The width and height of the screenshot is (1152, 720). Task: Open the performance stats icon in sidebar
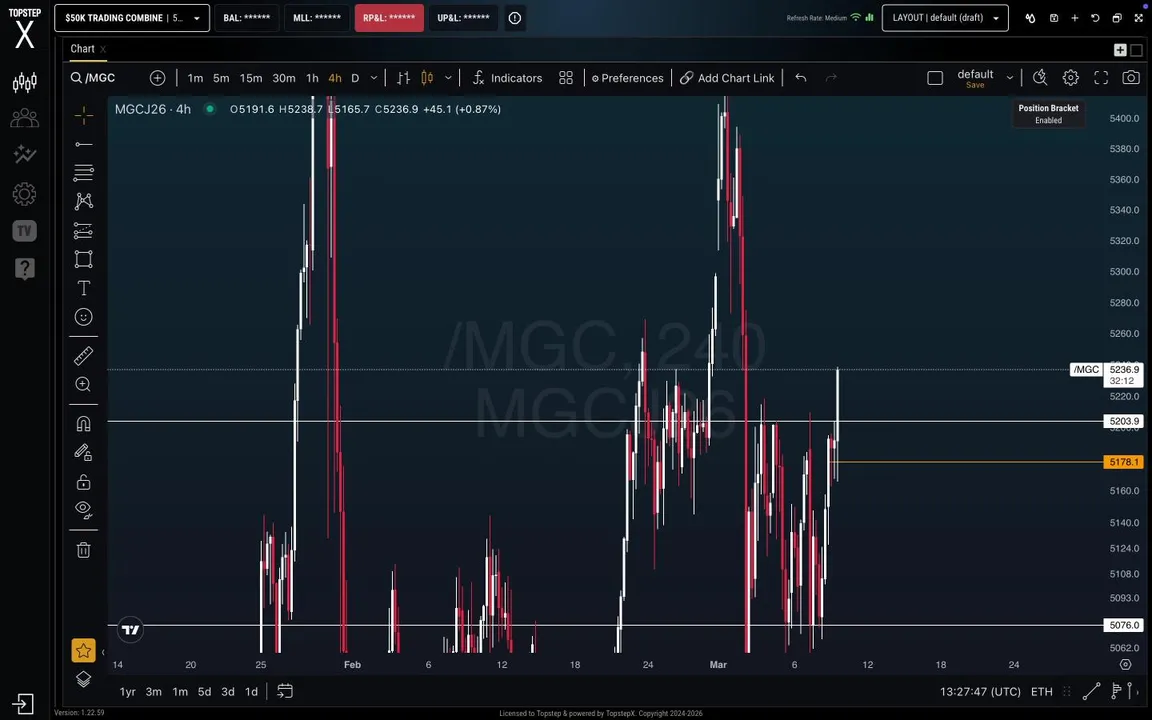[24, 154]
